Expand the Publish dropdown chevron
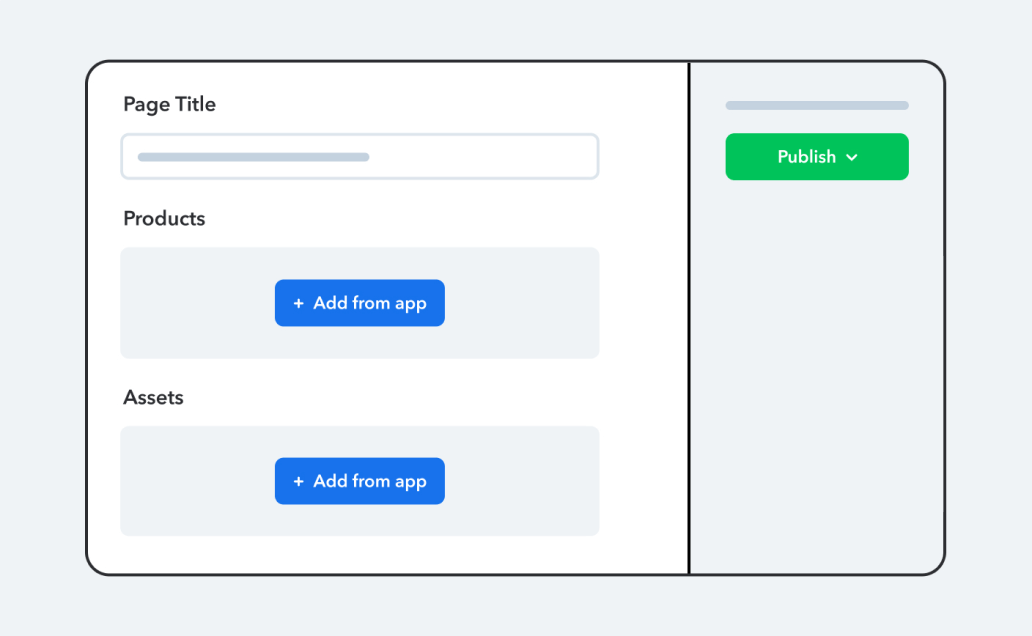This screenshot has height=636, width=1032. tap(852, 157)
